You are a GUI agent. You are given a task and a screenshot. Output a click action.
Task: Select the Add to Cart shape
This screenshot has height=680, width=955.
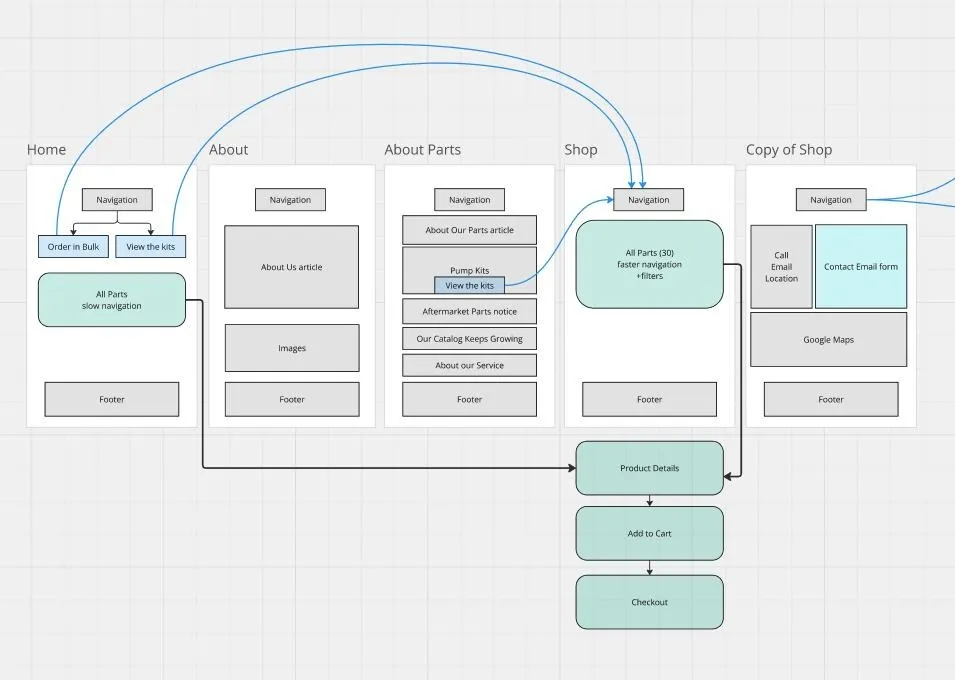(x=649, y=533)
